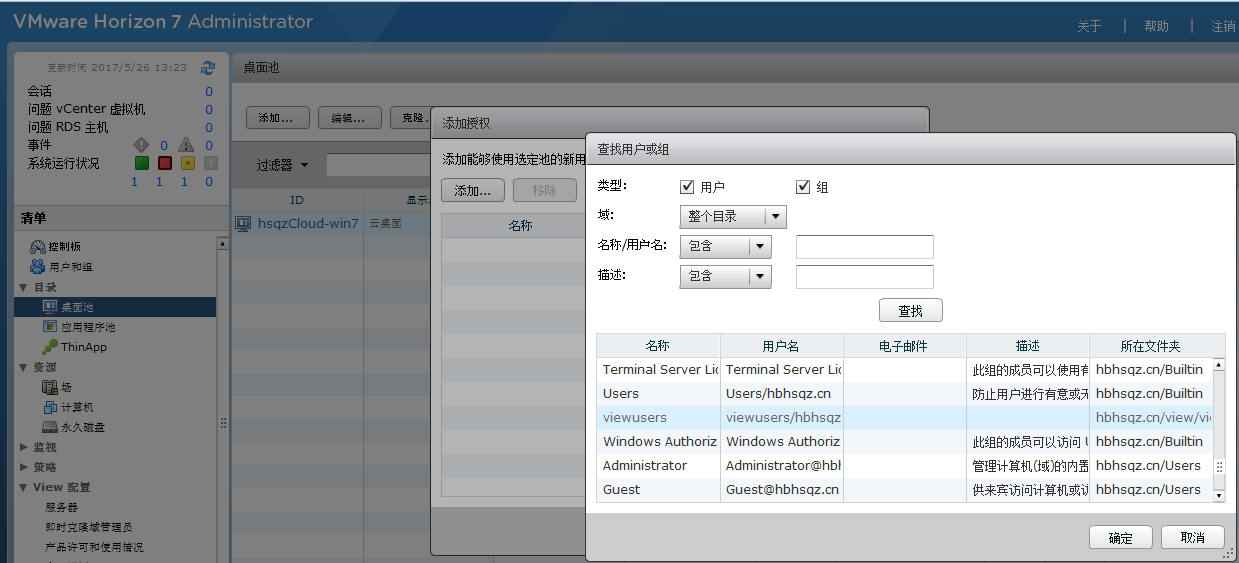The height and width of the screenshot is (563, 1239).
Task: Click 注销 Logout in top bar
Action: [1223, 26]
